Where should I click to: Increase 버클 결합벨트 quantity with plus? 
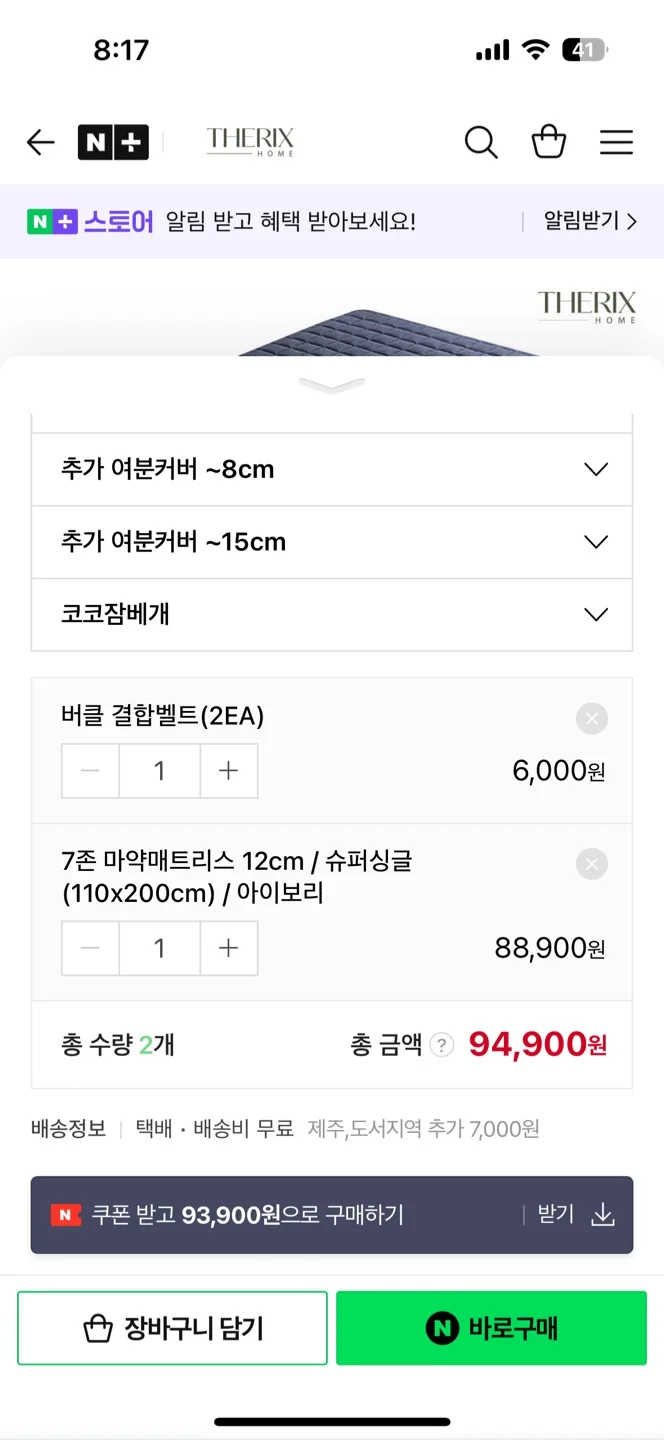[x=229, y=771]
